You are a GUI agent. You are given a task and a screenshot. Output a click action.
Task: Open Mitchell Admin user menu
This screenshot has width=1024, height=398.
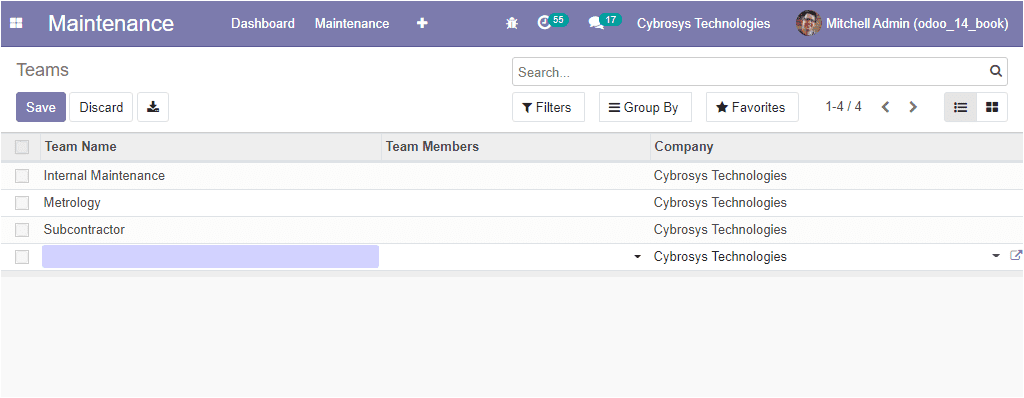coord(902,24)
